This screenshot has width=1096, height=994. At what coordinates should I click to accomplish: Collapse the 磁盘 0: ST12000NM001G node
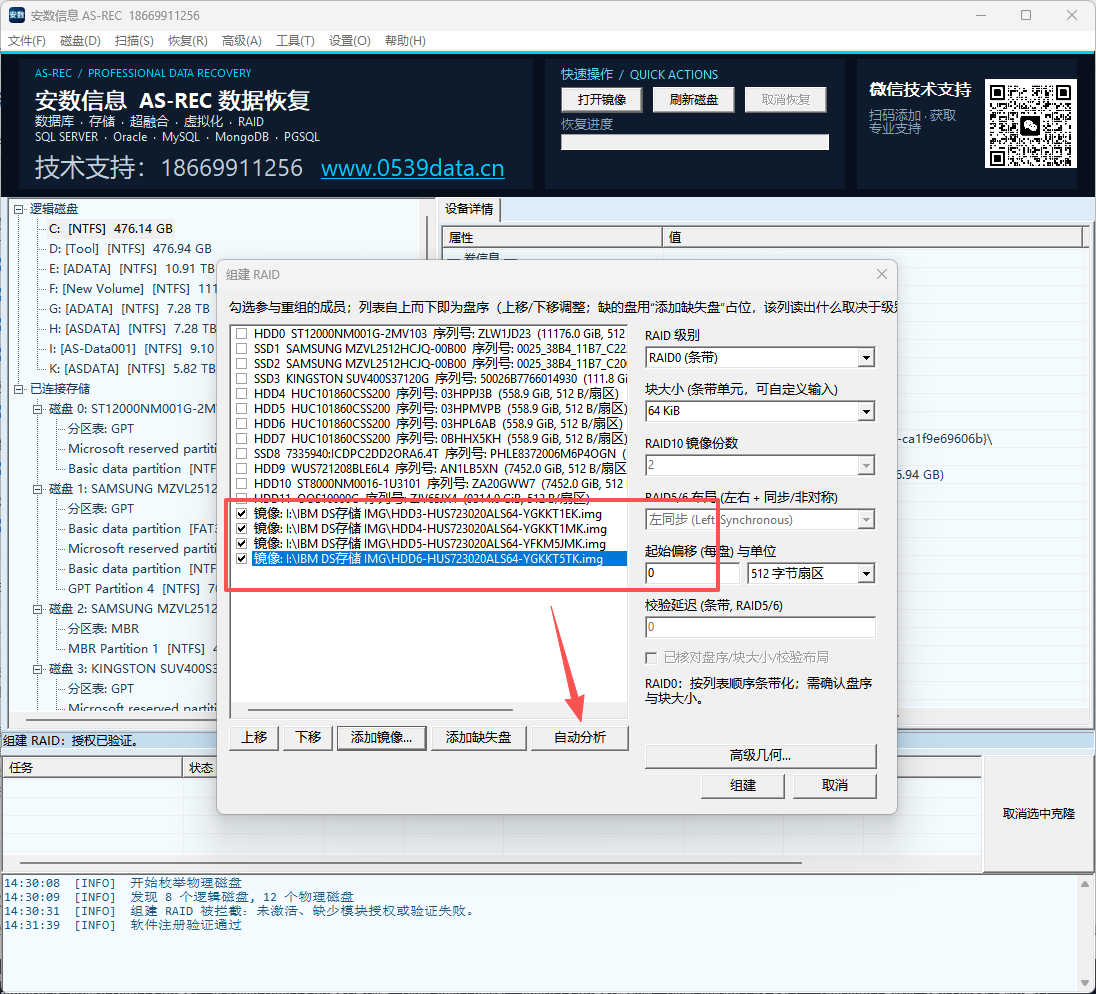coord(38,409)
